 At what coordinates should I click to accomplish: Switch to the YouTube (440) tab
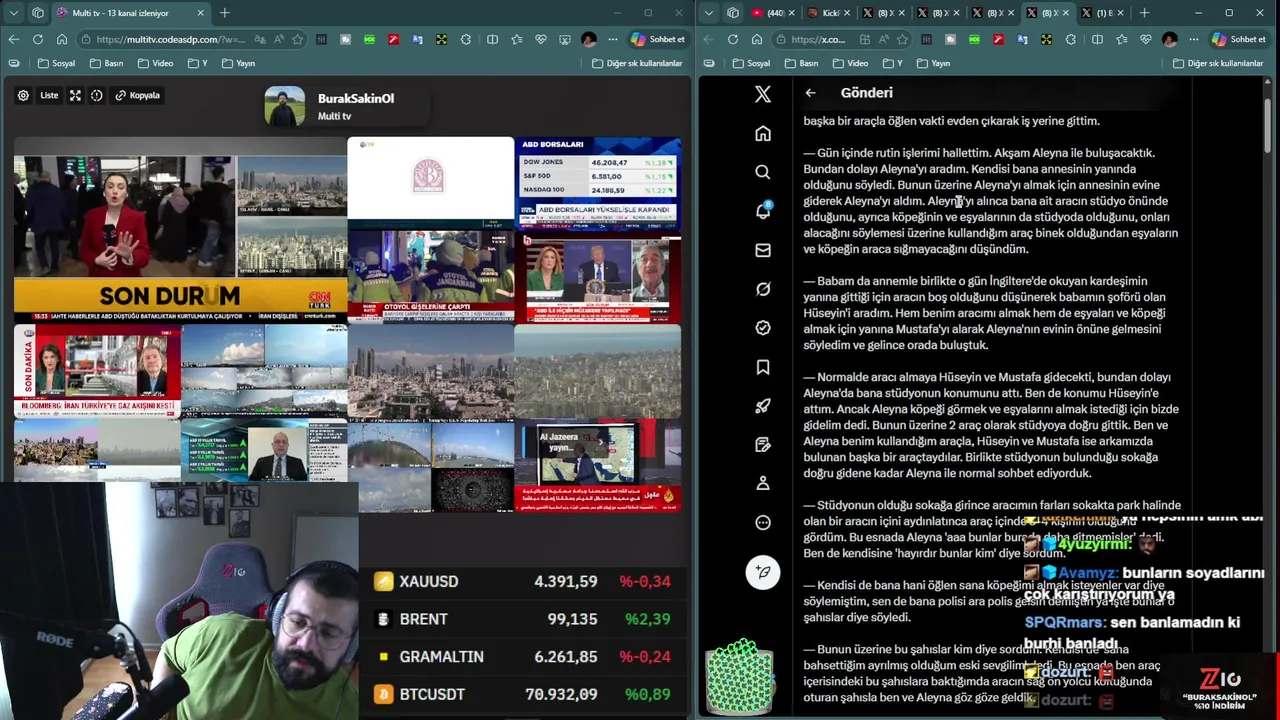tap(771, 13)
